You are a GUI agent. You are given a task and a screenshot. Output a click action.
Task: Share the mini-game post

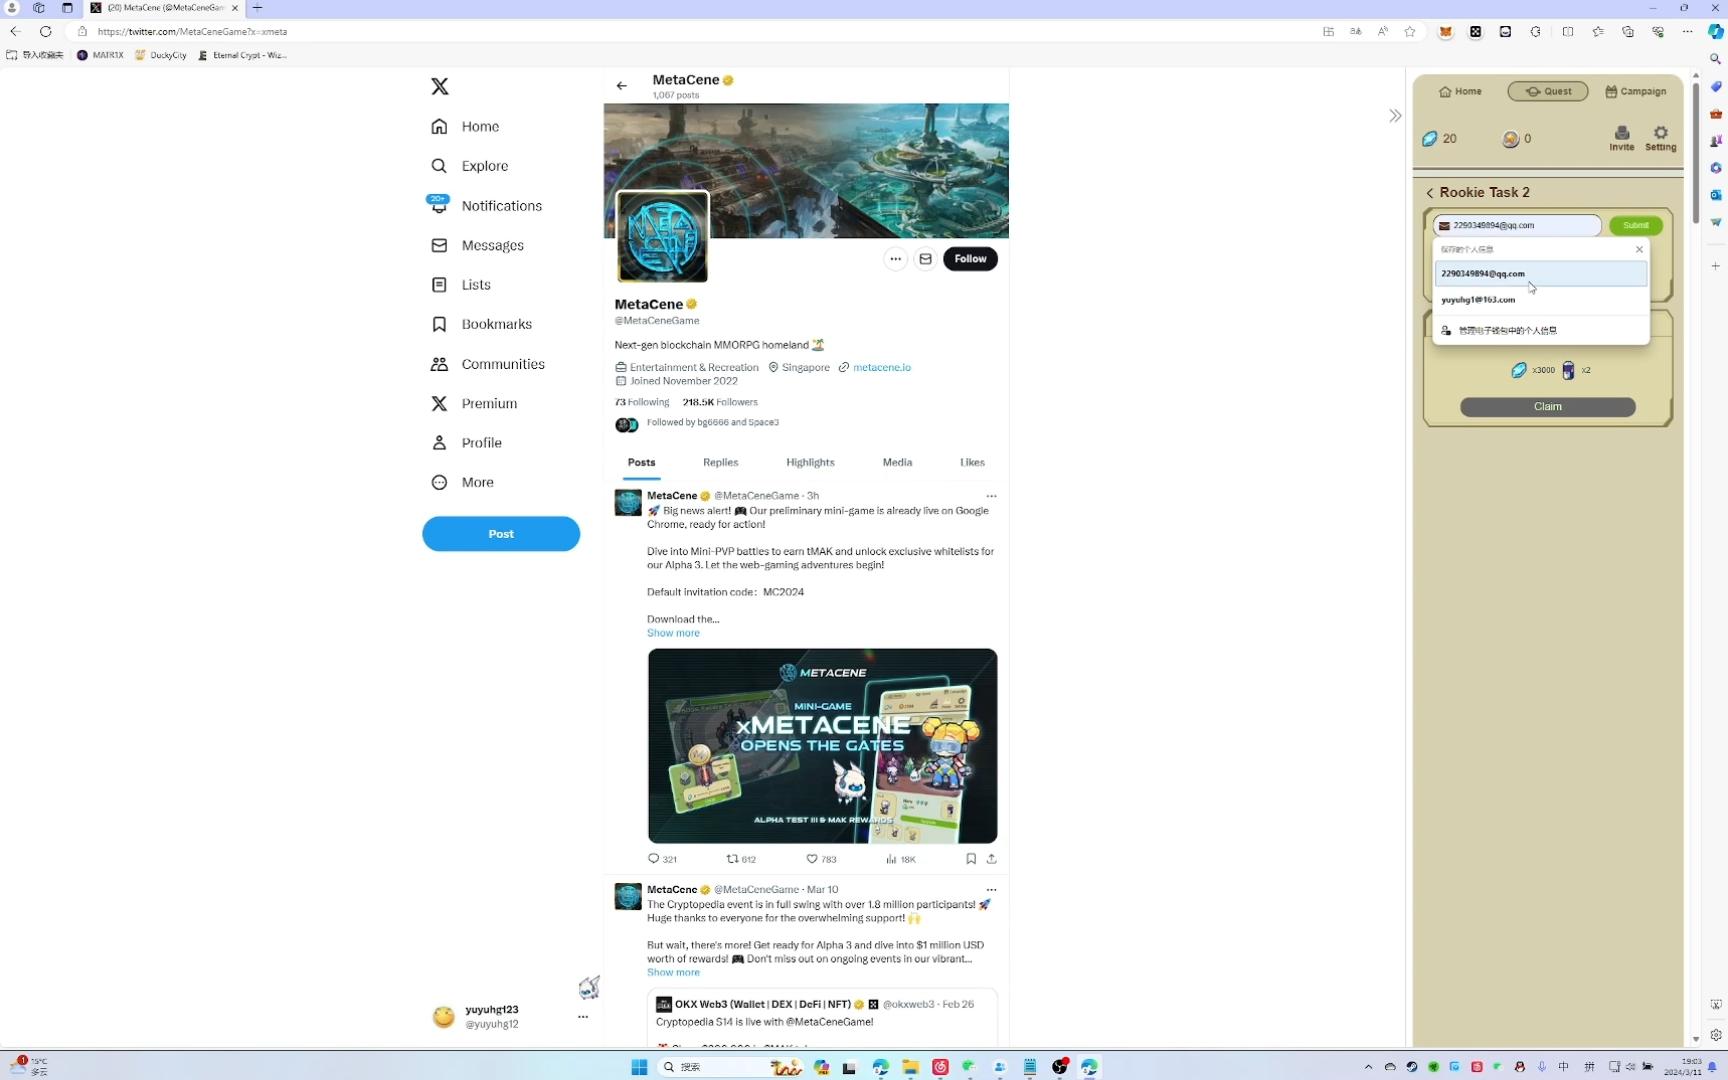pos(991,859)
